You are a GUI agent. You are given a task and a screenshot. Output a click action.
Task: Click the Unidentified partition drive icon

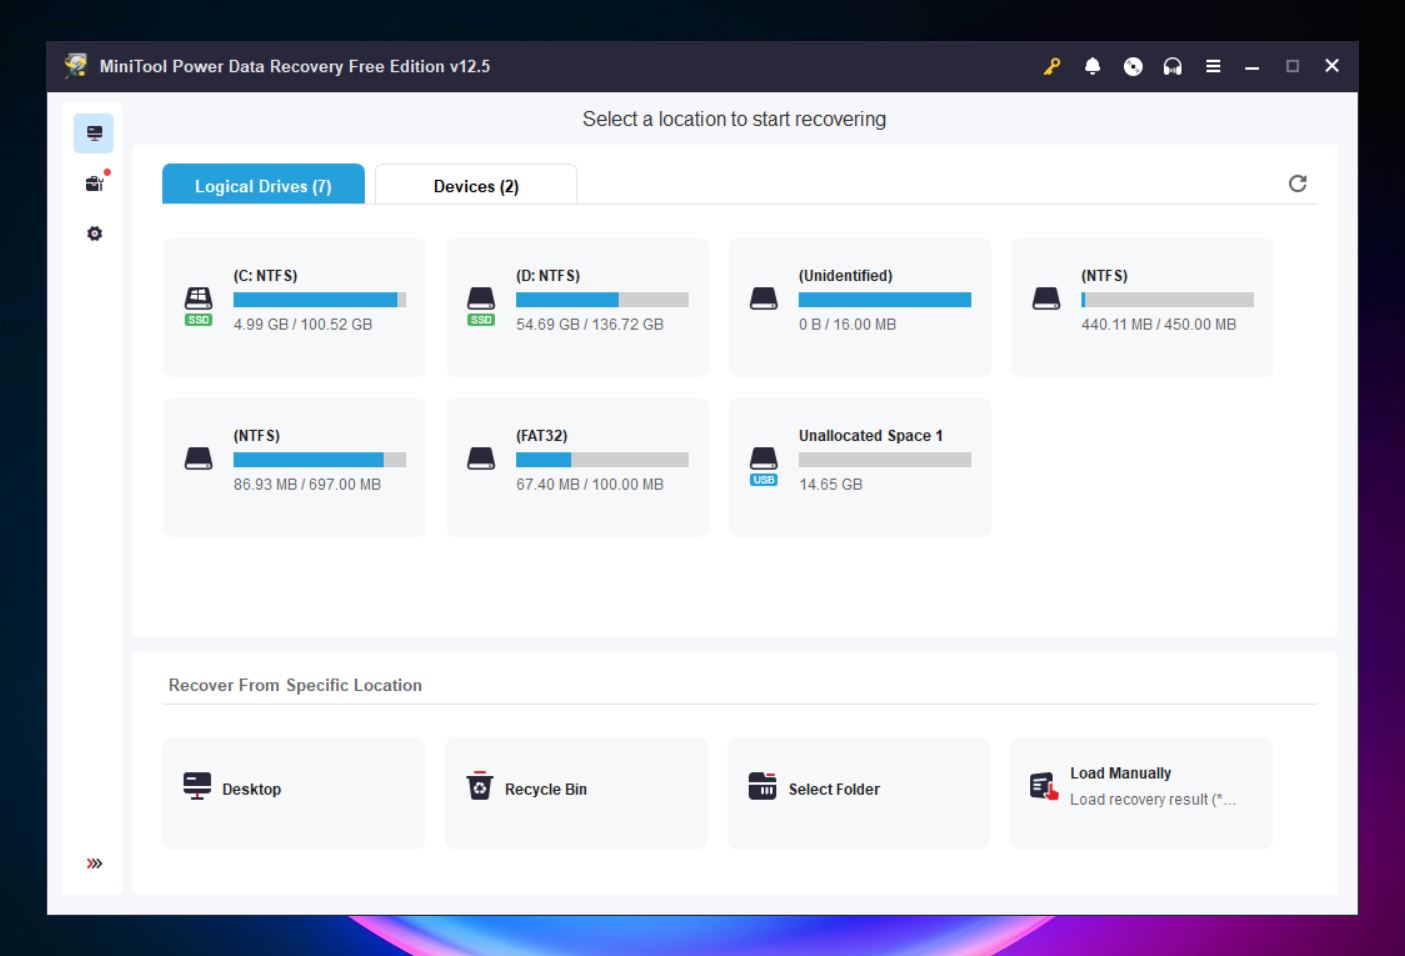tap(764, 298)
